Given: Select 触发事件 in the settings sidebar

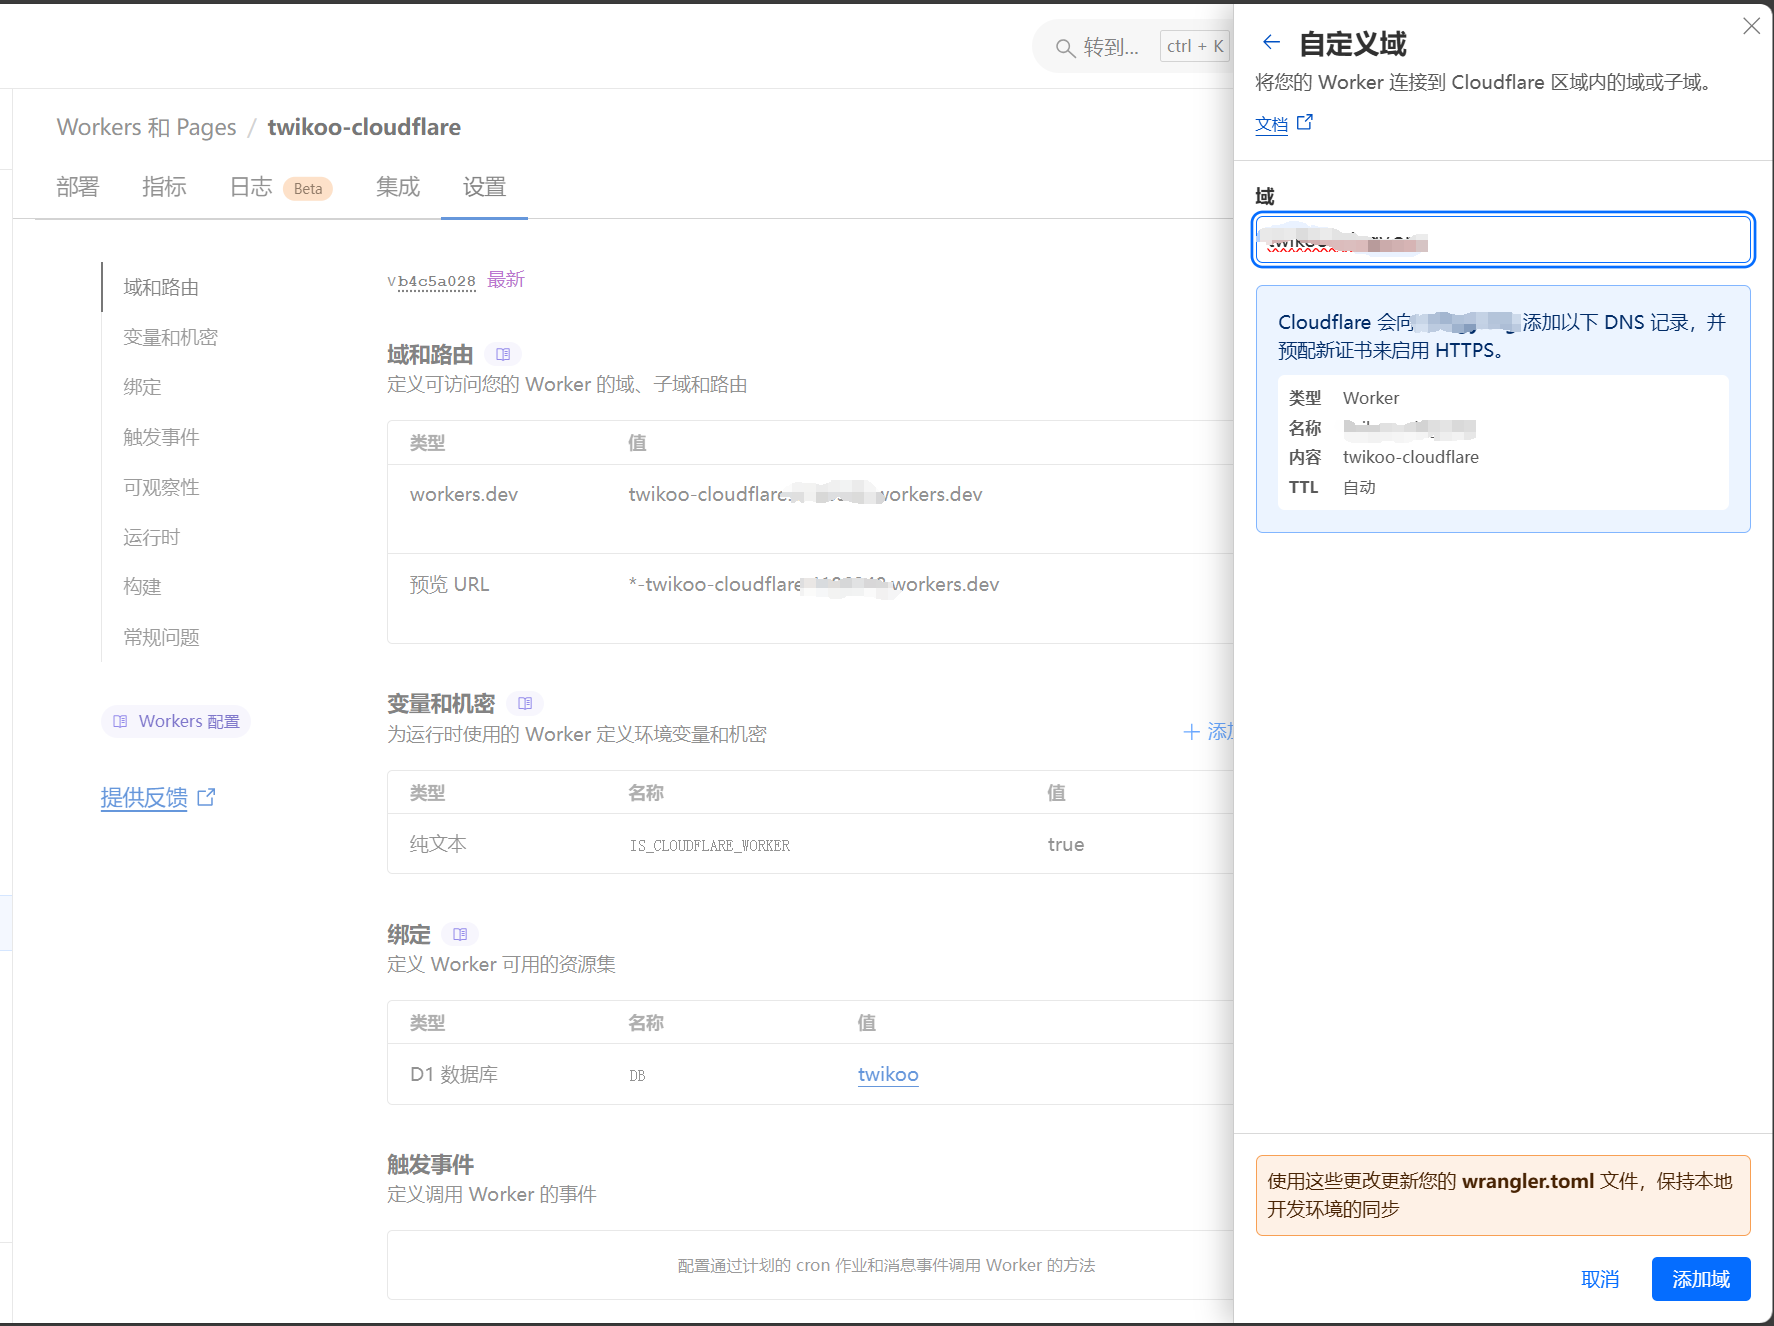Looking at the screenshot, I should point(161,437).
